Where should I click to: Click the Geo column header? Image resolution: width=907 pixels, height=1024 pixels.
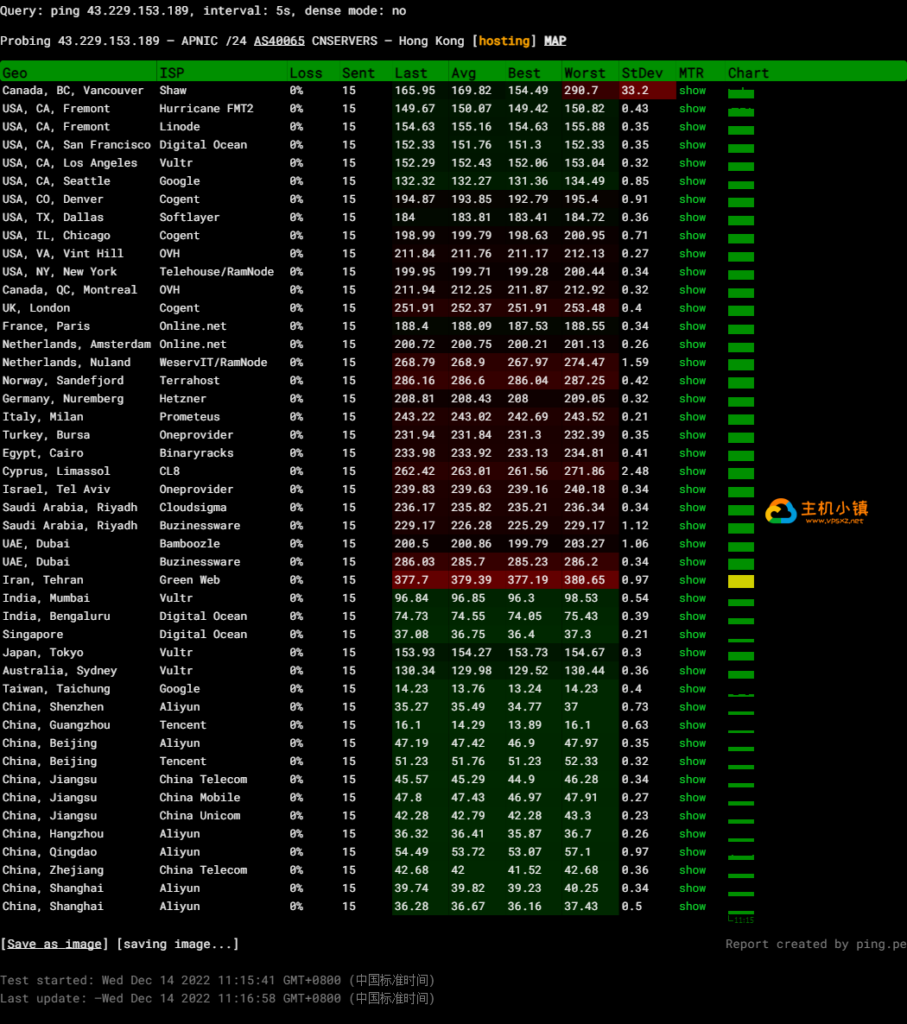pyautogui.click(x=15, y=73)
